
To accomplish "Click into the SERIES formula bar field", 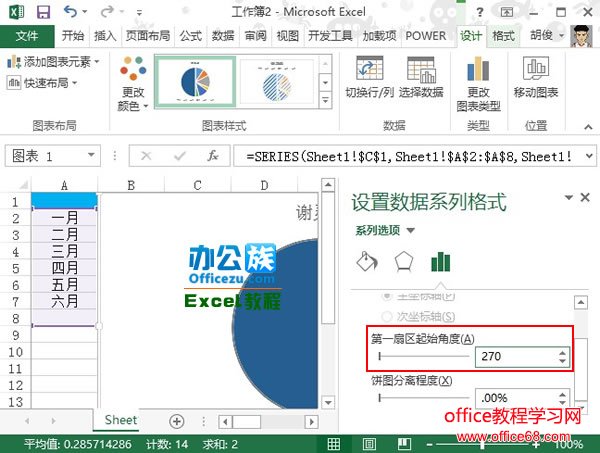I will (x=409, y=156).
